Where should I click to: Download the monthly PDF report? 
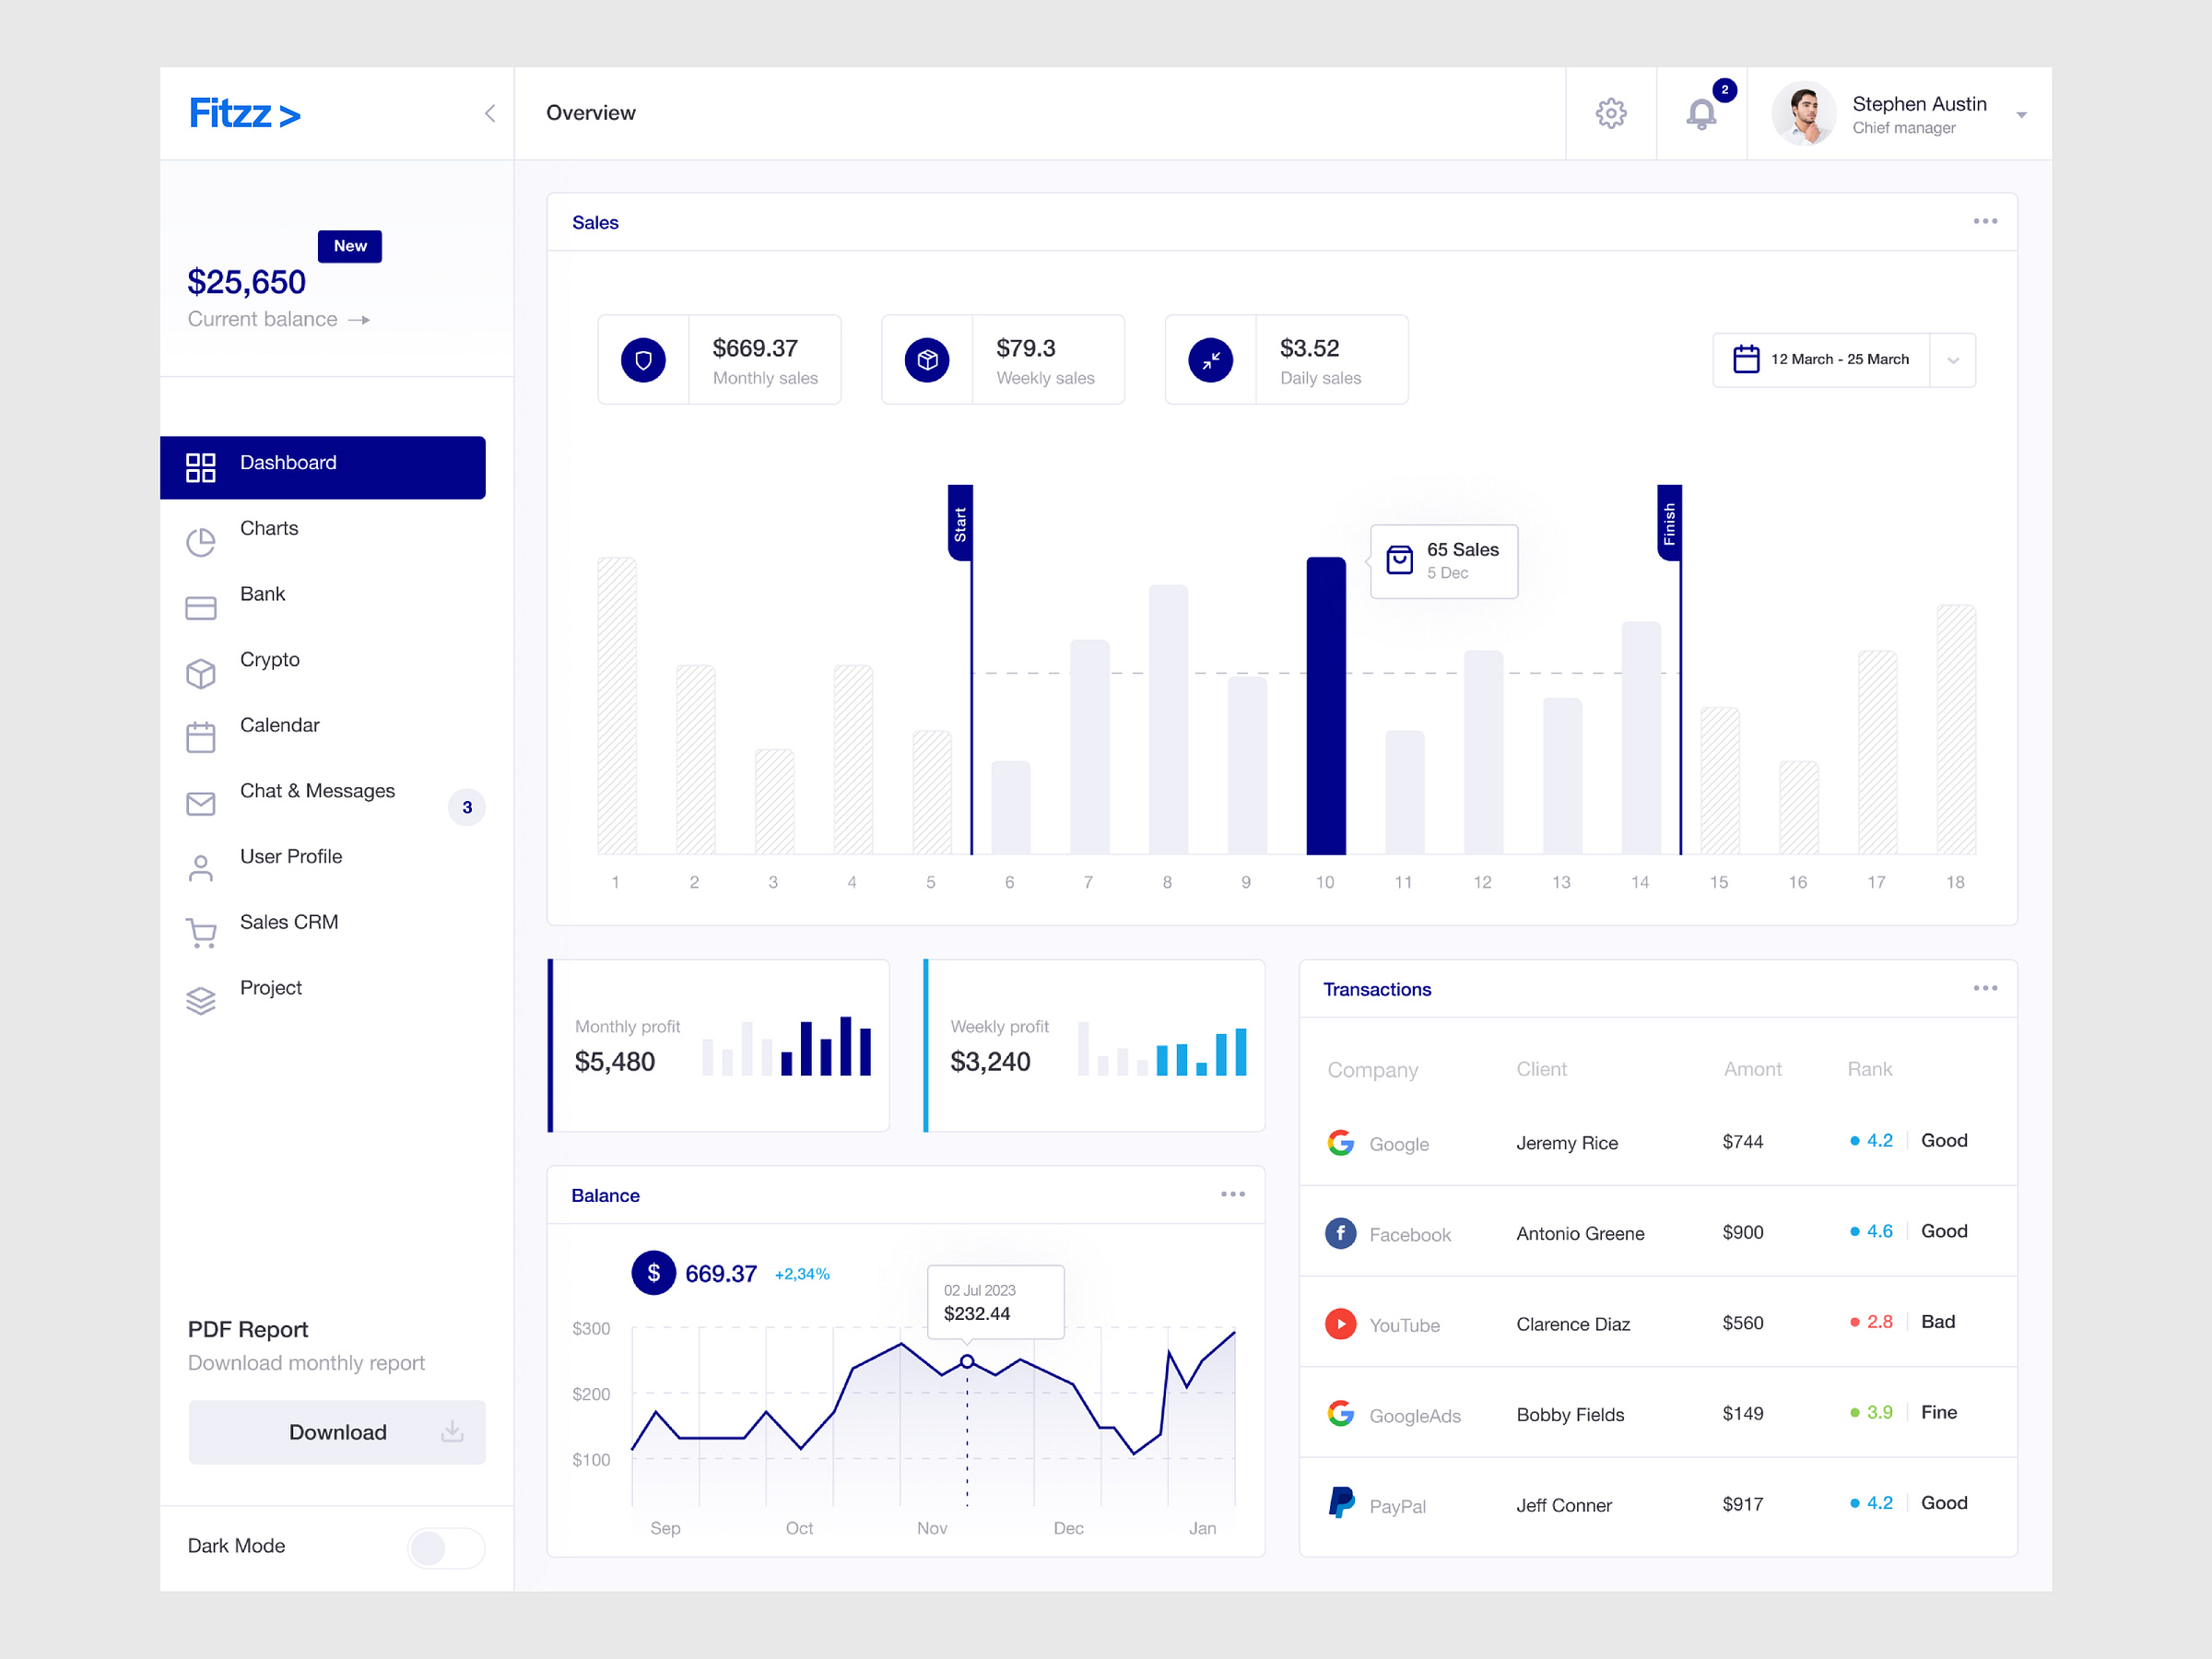point(337,1432)
